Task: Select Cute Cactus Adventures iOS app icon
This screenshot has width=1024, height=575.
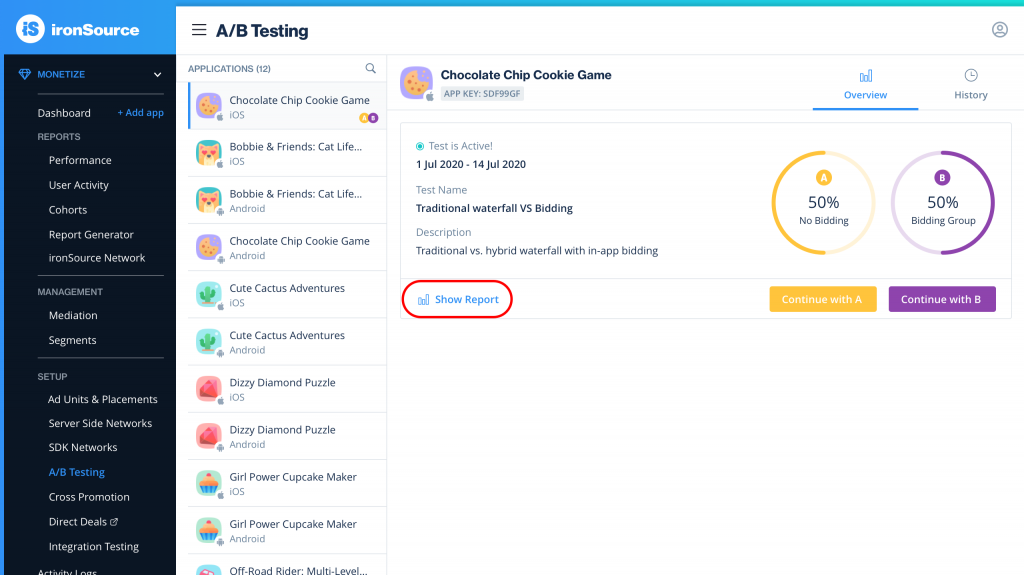Action: 209,295
